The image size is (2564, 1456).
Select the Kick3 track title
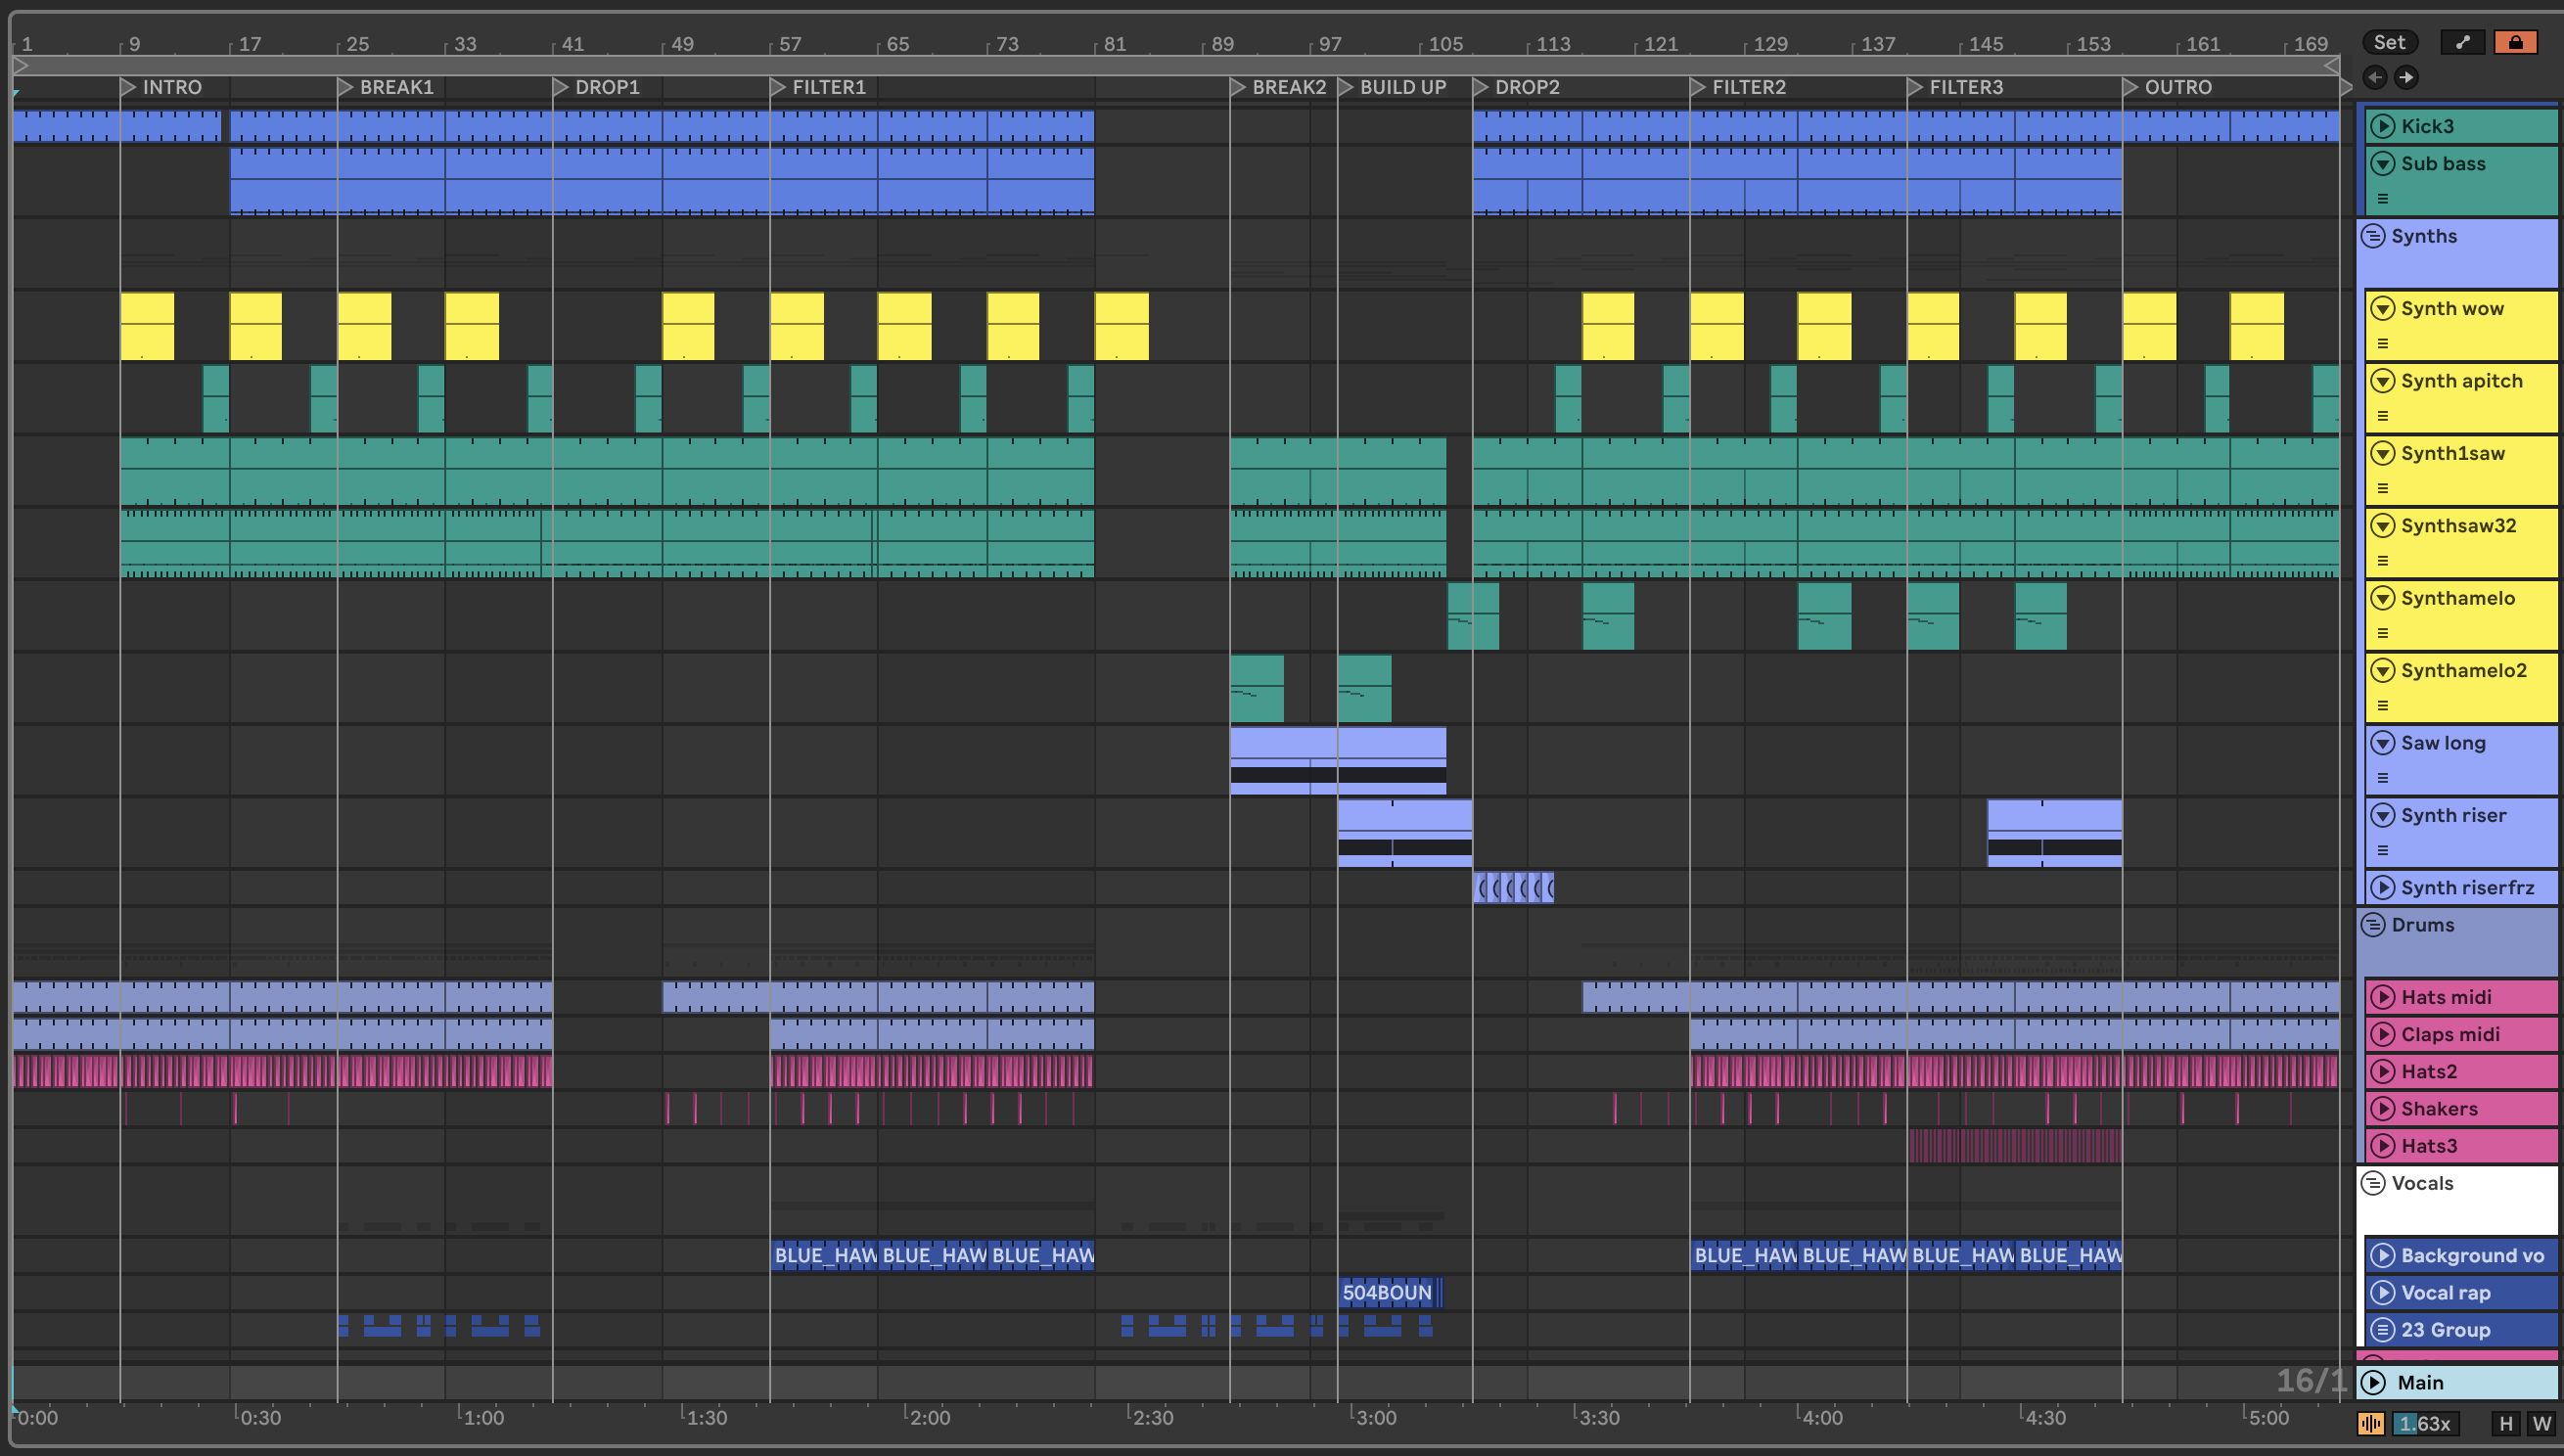(x=2427, y=126)
